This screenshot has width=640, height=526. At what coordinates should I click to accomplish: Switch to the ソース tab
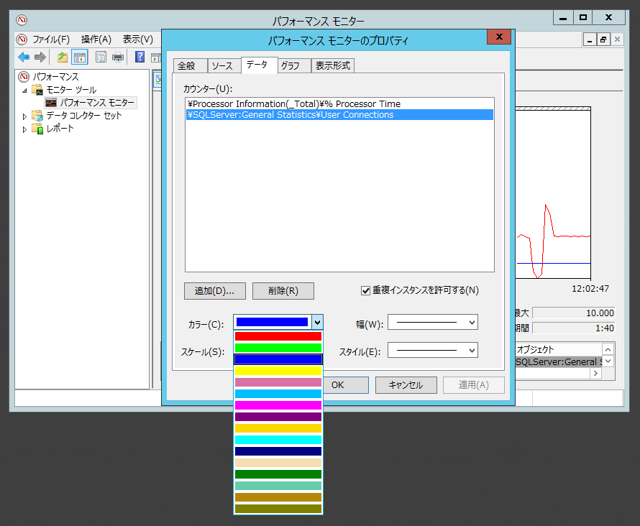click(224, 66)
